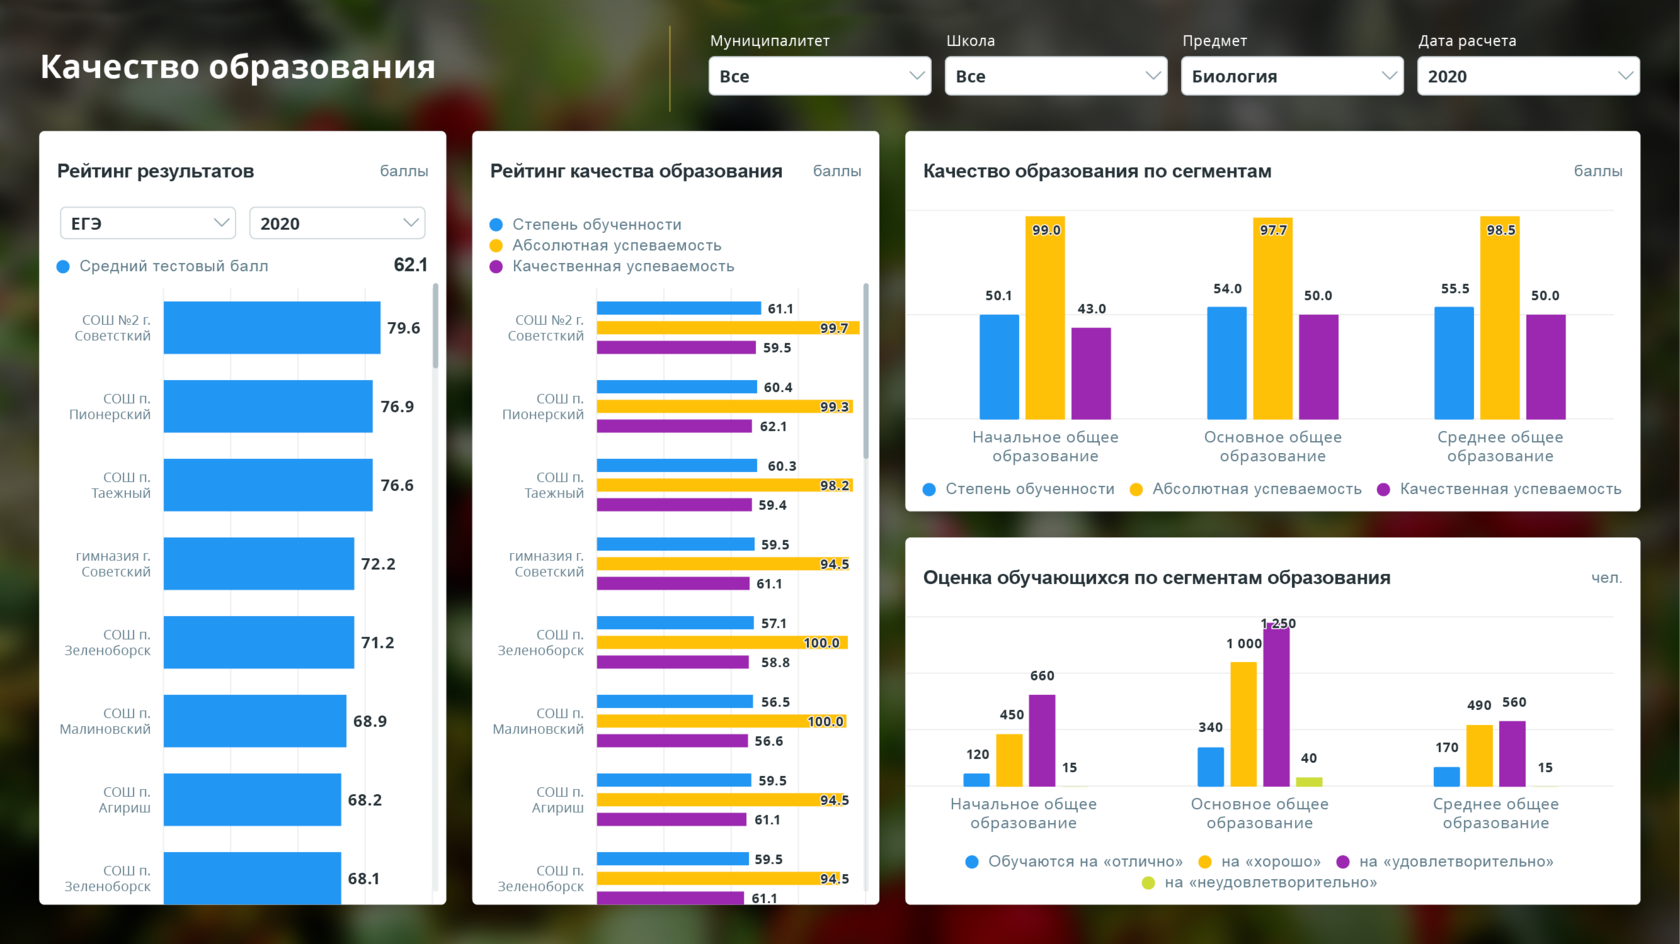Click the blue 50.1 bar in segments chart
Image resolution: width=1680 pixels, height=944 pixels.
[999, 367]
